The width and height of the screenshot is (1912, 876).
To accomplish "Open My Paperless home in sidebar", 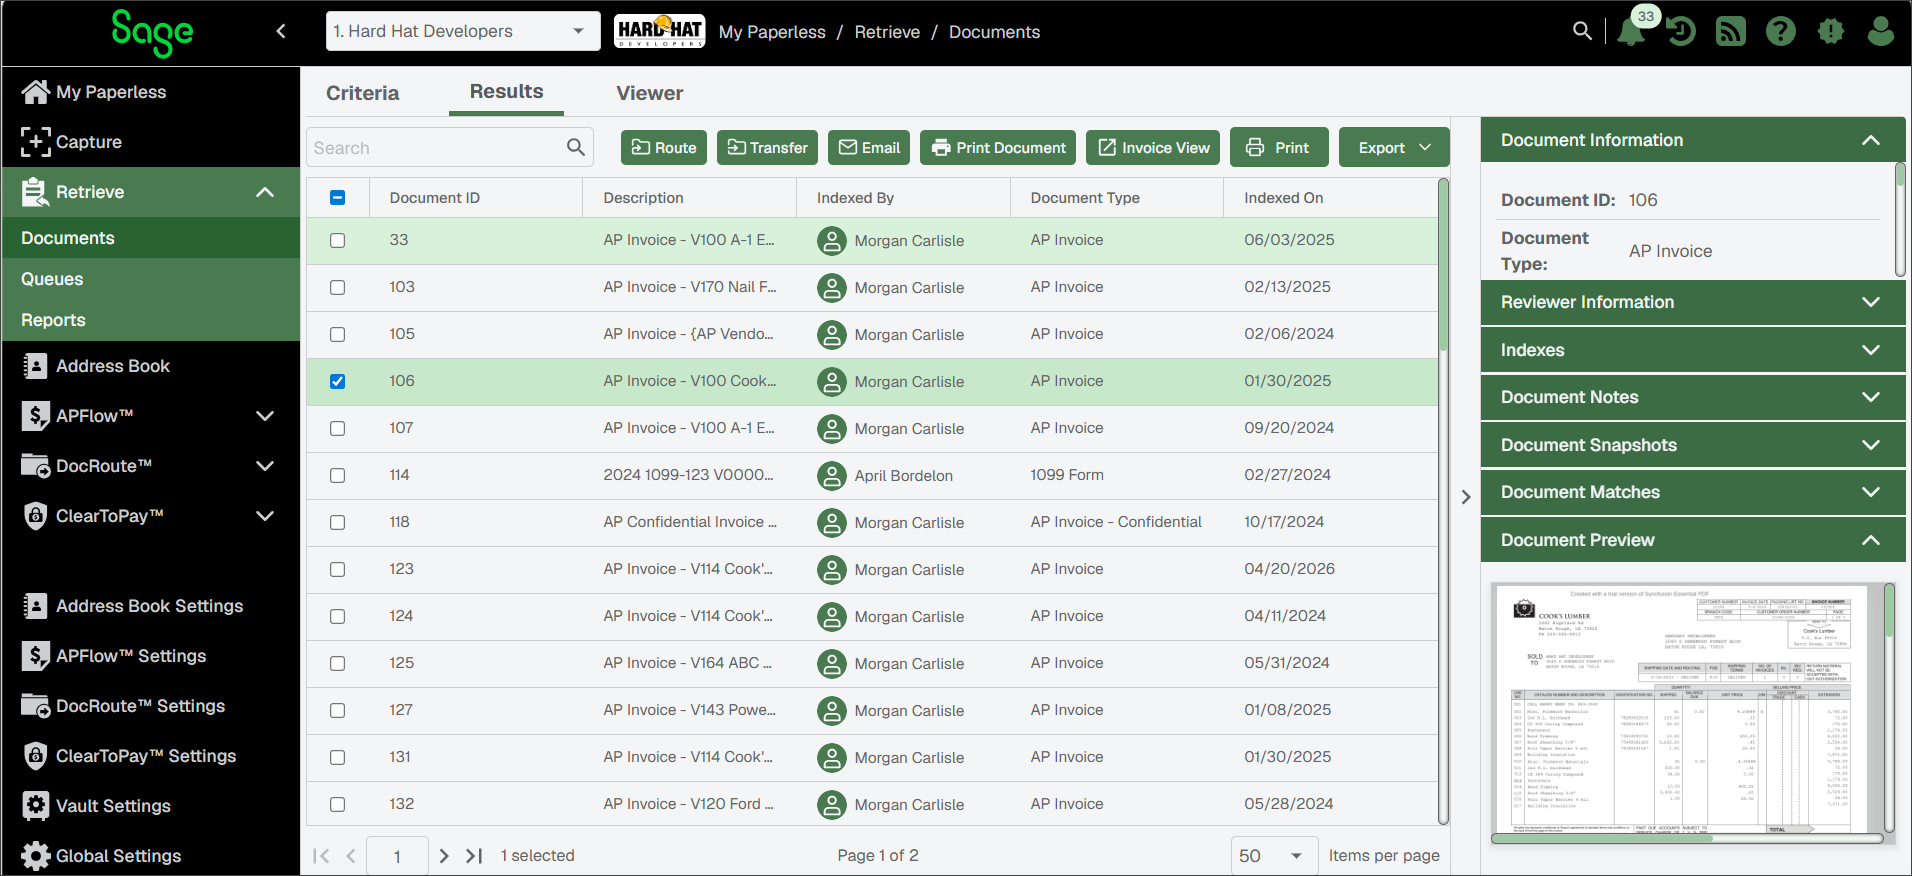I will pos(150,92).
